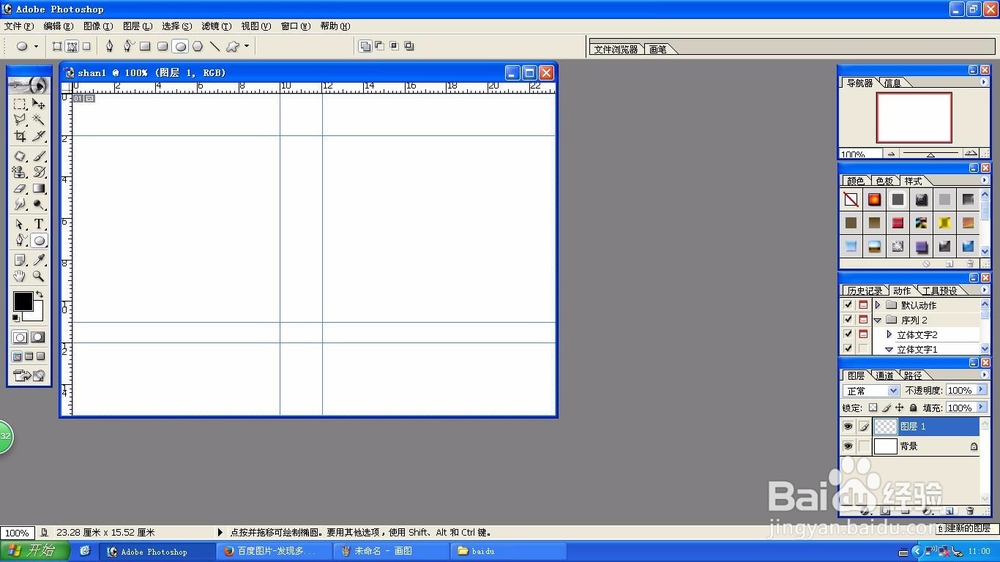
Task: Switch to 未命名 - 画图 taskbar button
Action: coord(392,551)
